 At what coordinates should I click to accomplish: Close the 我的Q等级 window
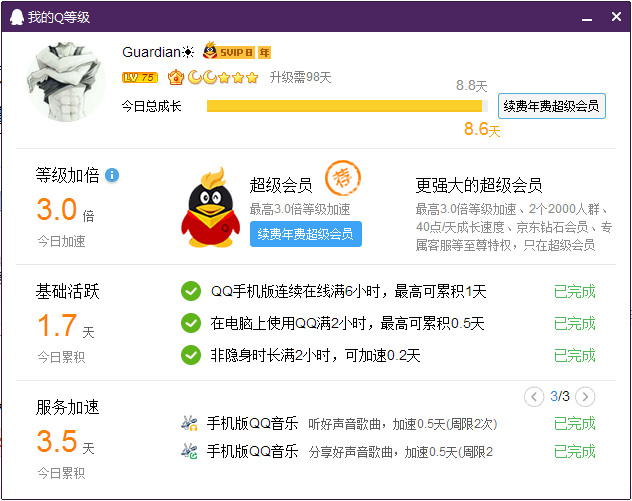pyautogui.click(x=616, y=17)
